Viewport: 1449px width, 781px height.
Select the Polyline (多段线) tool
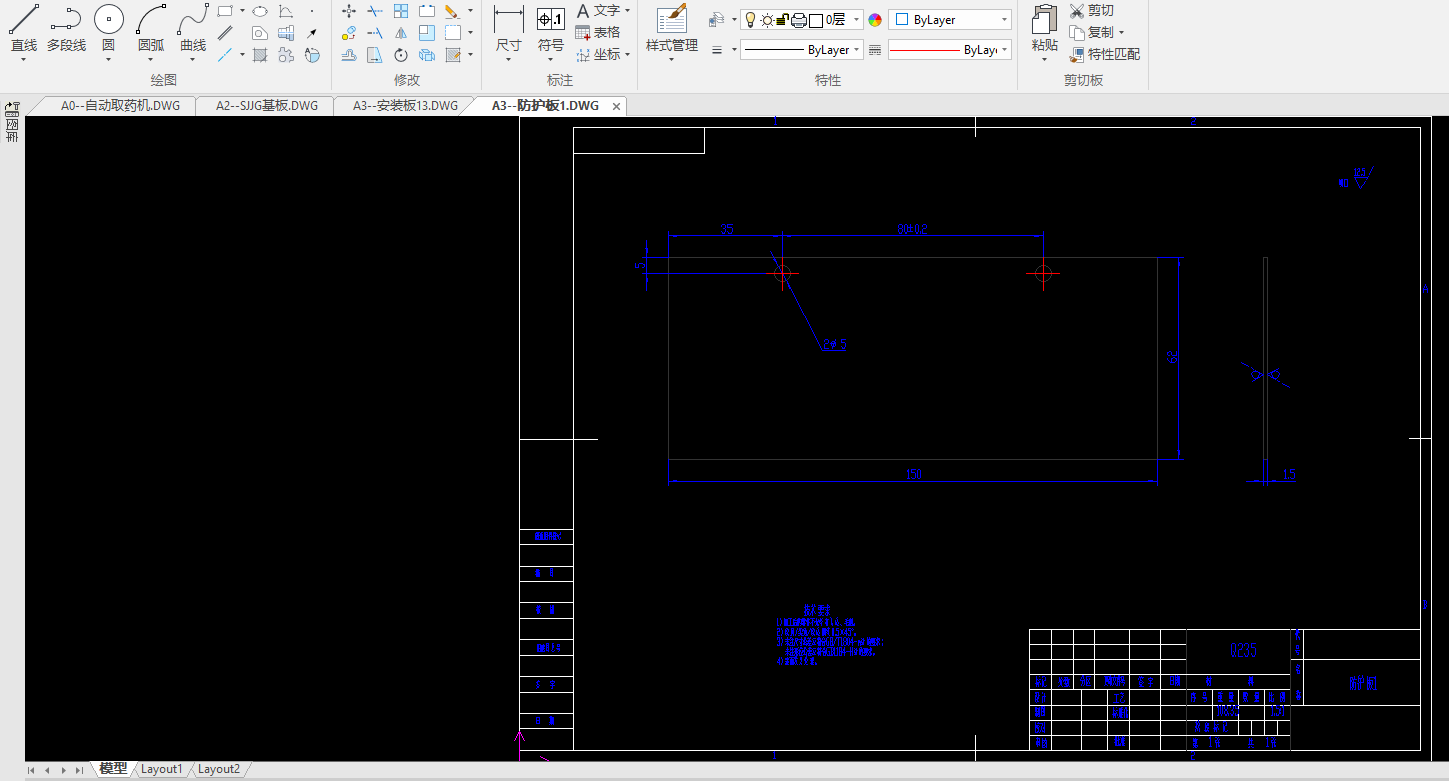[x=66, y=28]
